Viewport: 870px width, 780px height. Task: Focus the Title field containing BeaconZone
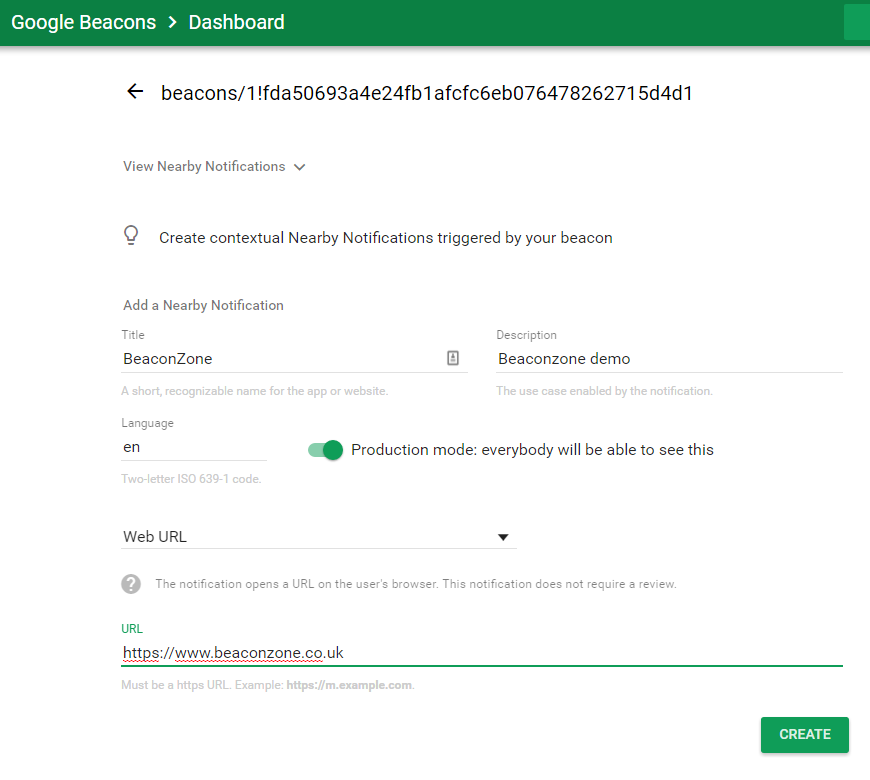click(280, 358)
